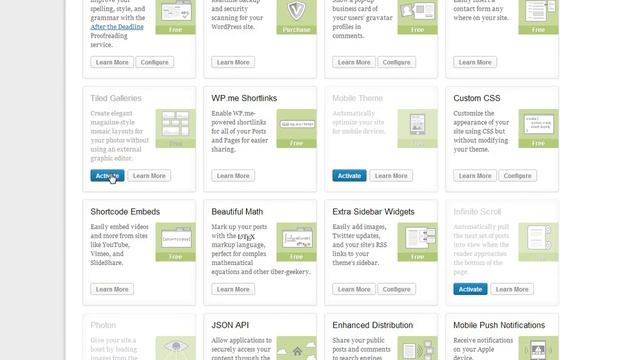Click the Extra Sidebar Widgets heading

click(x=373, y=211)
